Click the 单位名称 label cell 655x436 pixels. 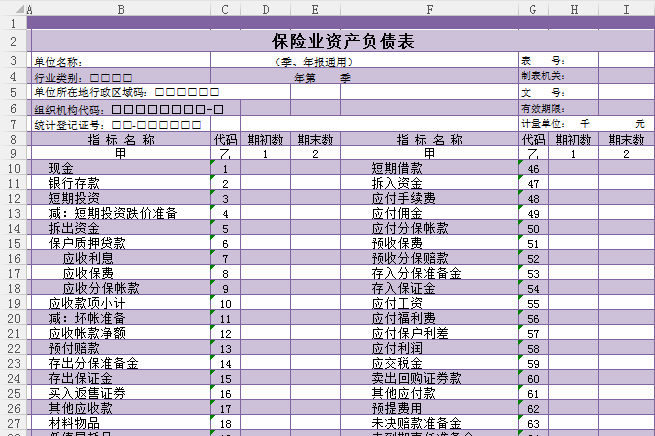coord(58,62)
